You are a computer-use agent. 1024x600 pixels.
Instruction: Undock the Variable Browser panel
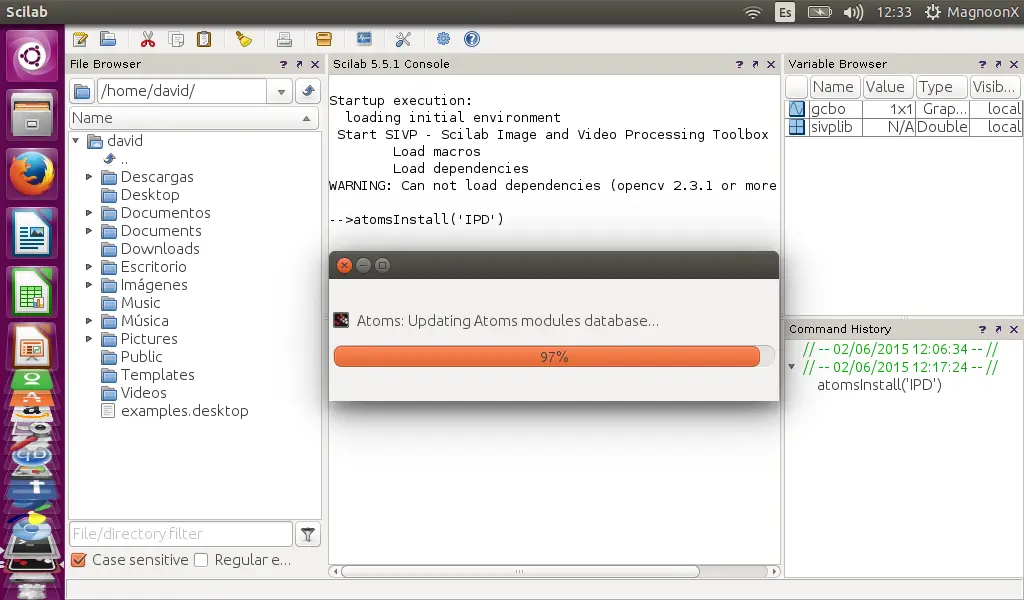(x=998, y=64)
